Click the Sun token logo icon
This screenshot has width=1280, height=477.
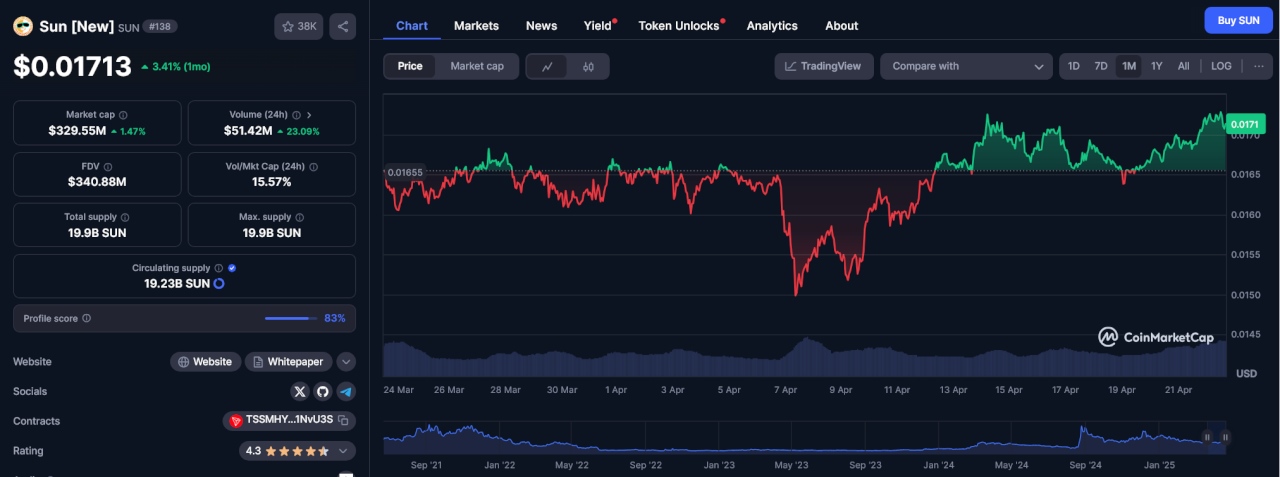click(23, 27)
